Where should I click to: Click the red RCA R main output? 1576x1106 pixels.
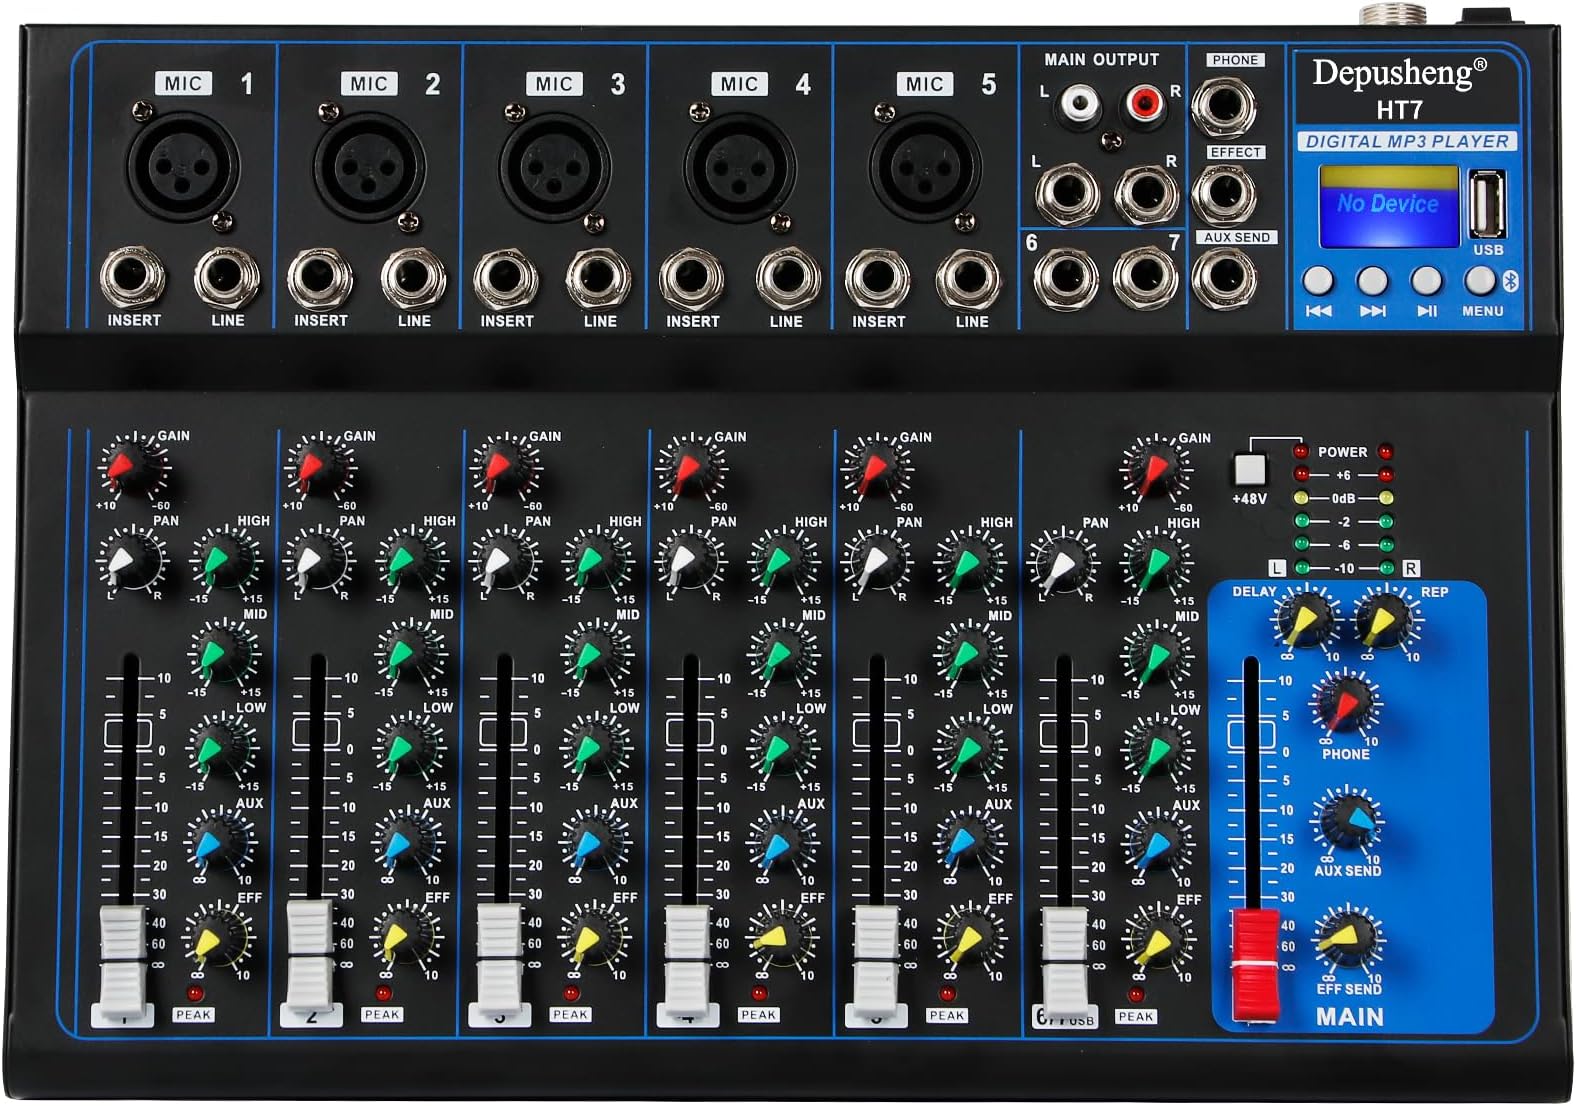[x=1146, y=103]
